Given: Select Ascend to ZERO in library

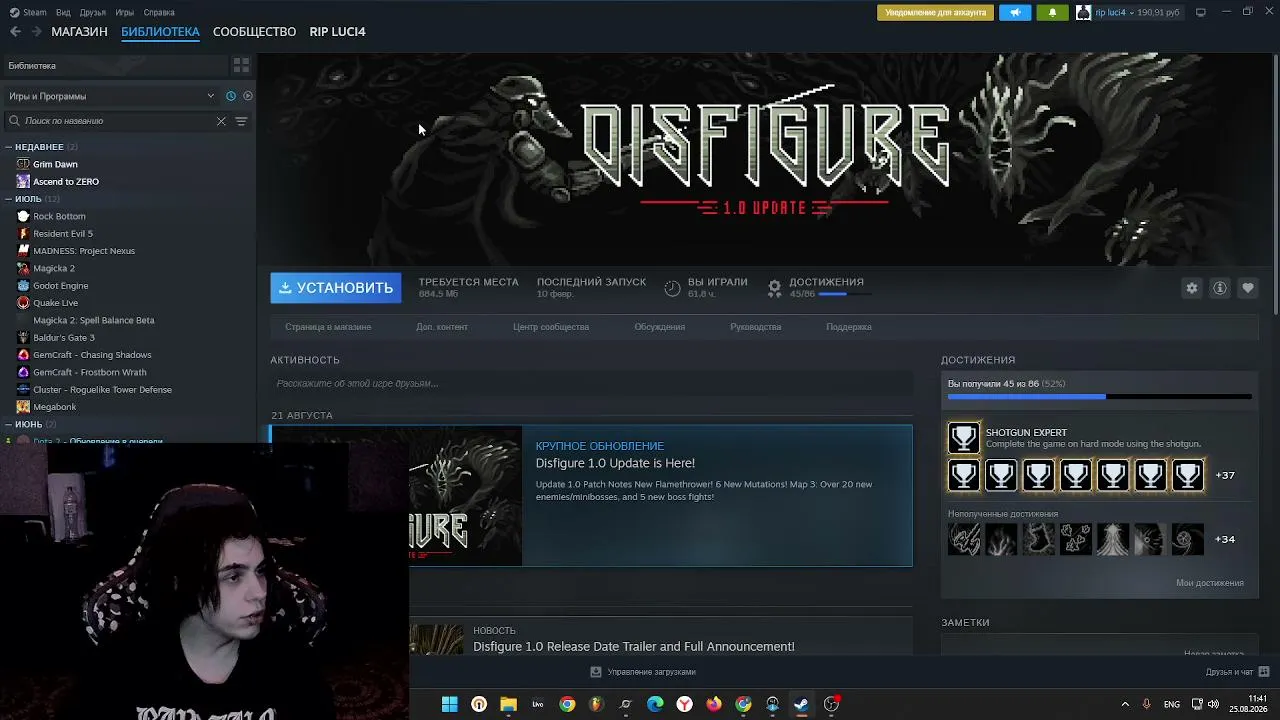Looking at the screenshot, I should [66, 182].
